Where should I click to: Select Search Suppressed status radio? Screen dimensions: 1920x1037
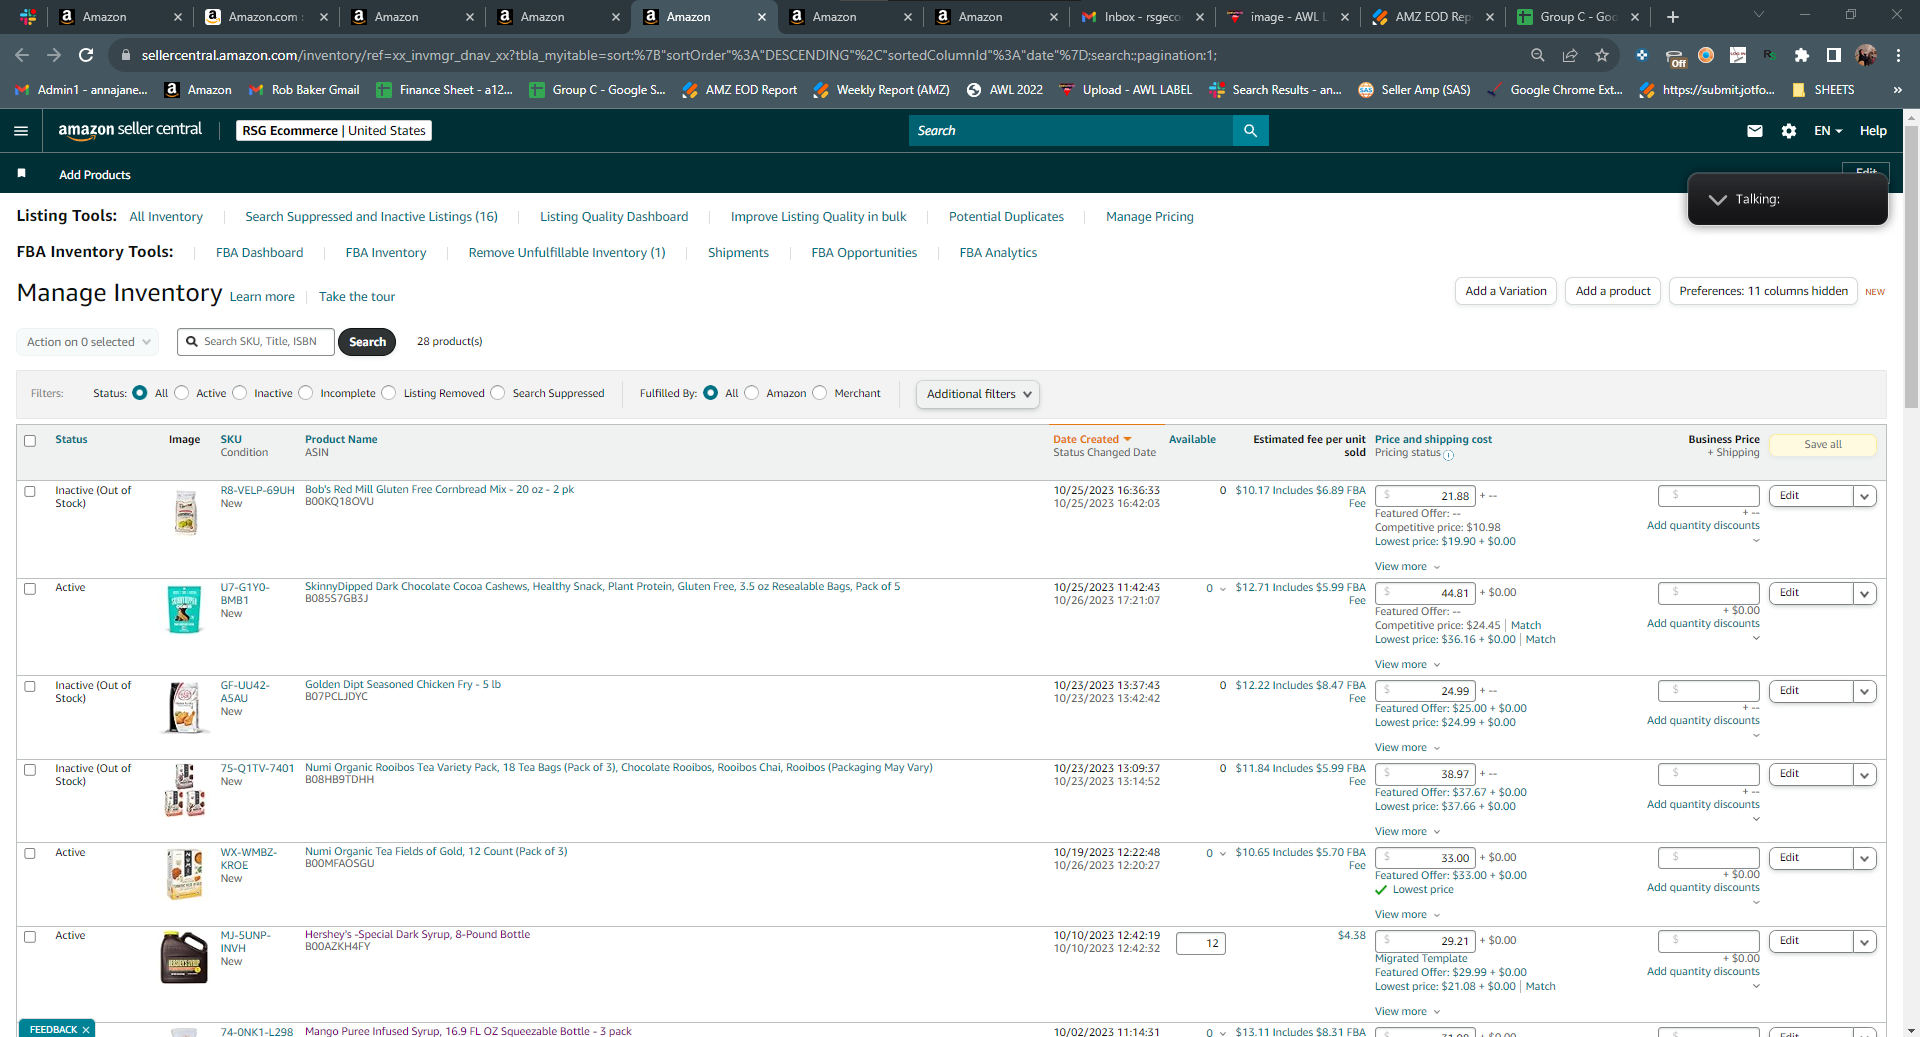point(498,393)
